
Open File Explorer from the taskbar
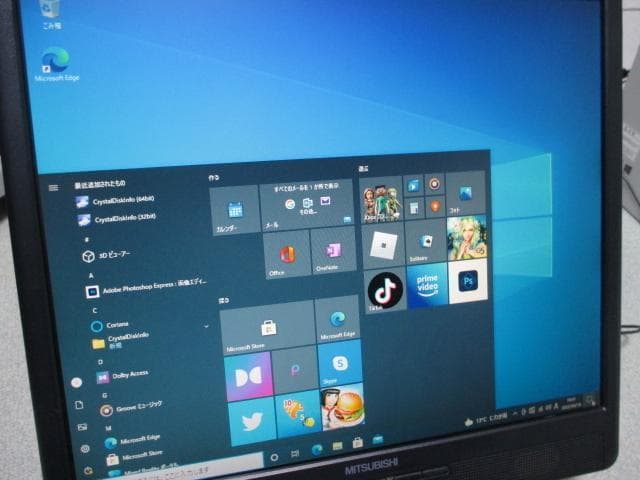(x=337, y=446)
